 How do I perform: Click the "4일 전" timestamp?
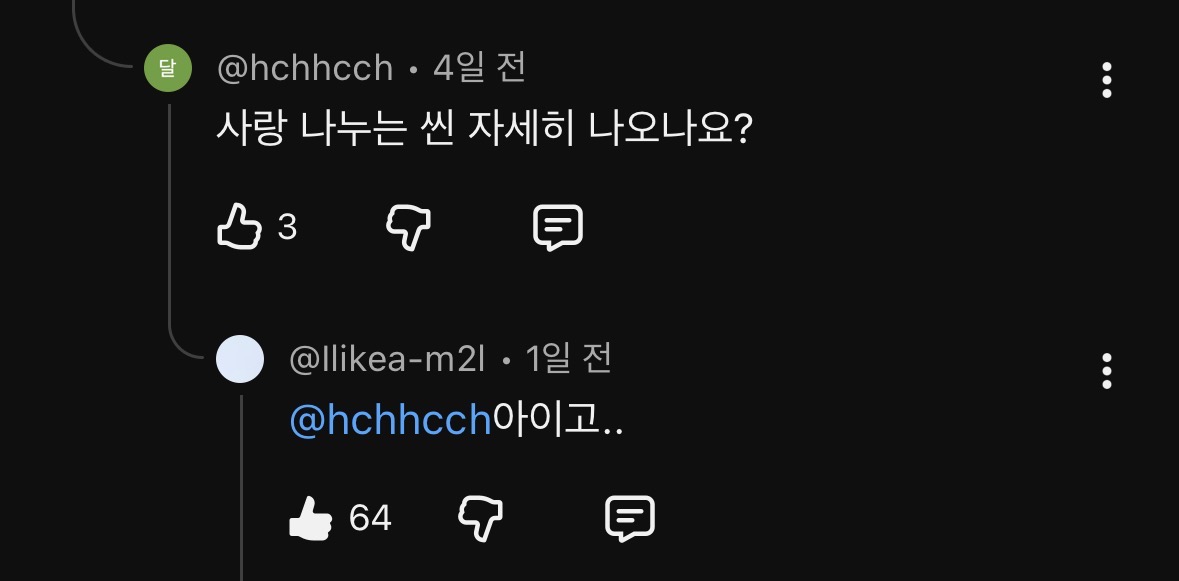tap(479, 68)
